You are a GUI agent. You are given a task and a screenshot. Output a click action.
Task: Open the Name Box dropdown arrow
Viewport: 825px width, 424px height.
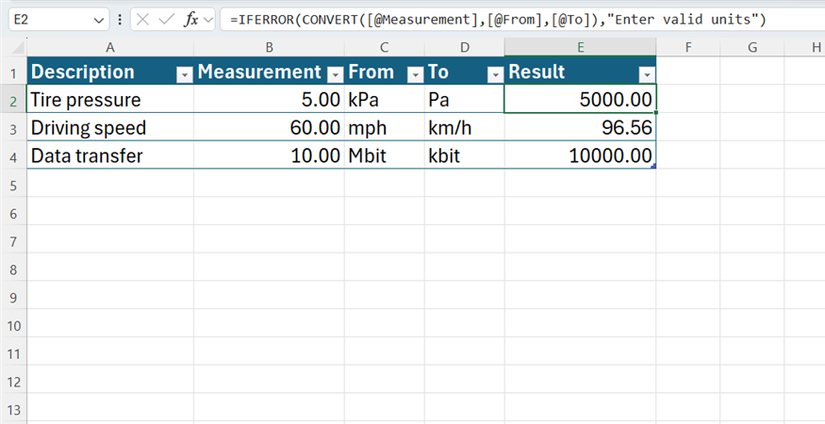98,21
